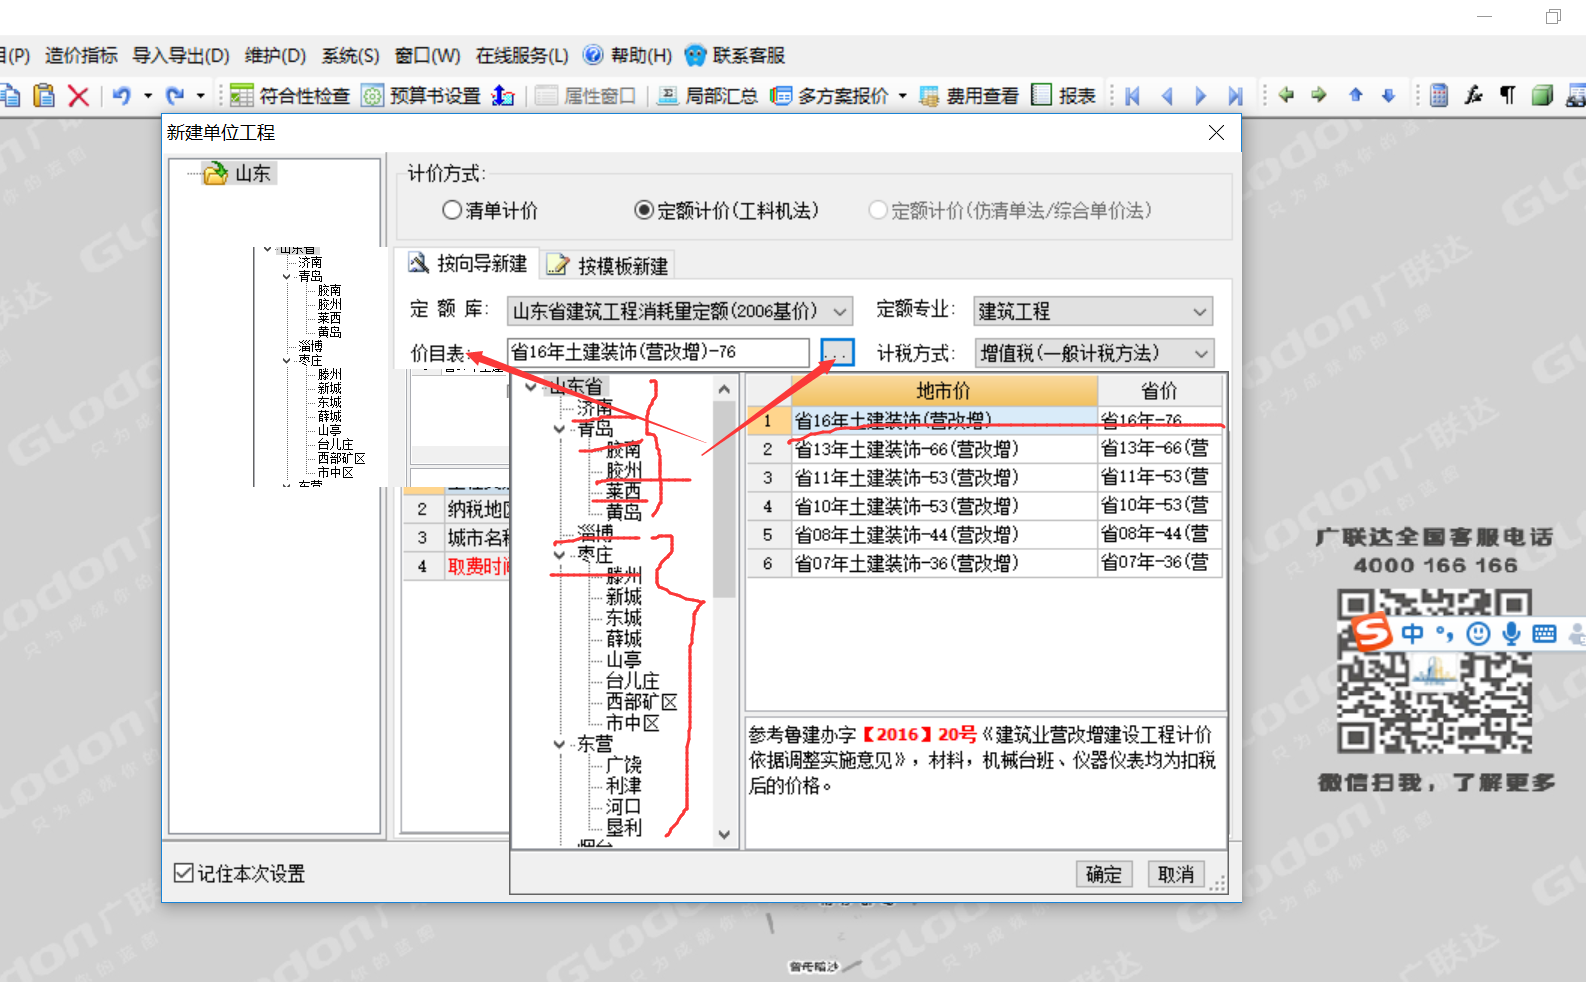
Task: Click the green left arrow icon
Action: pyautogui.click(x=1287, y=95)
